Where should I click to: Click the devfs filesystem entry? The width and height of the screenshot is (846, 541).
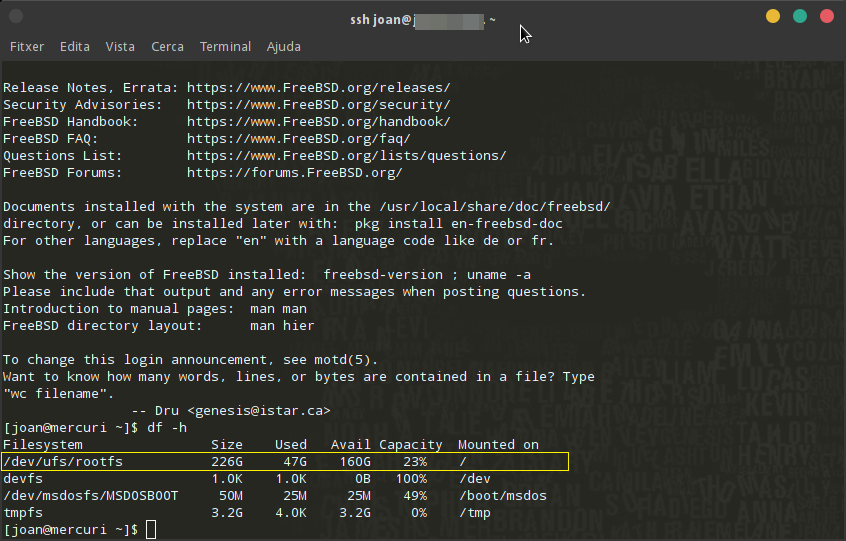(23, 479)
